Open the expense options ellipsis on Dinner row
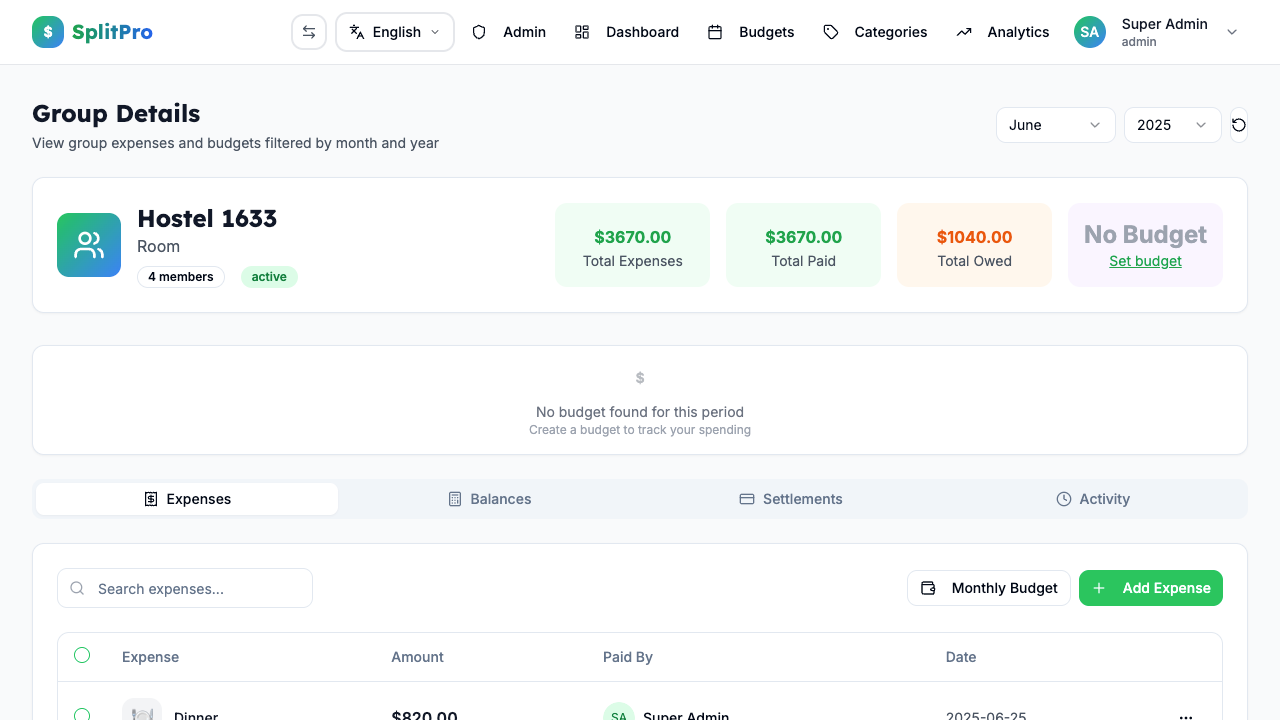This screenshot has width=1280, height=720. tap(1186, 716)
